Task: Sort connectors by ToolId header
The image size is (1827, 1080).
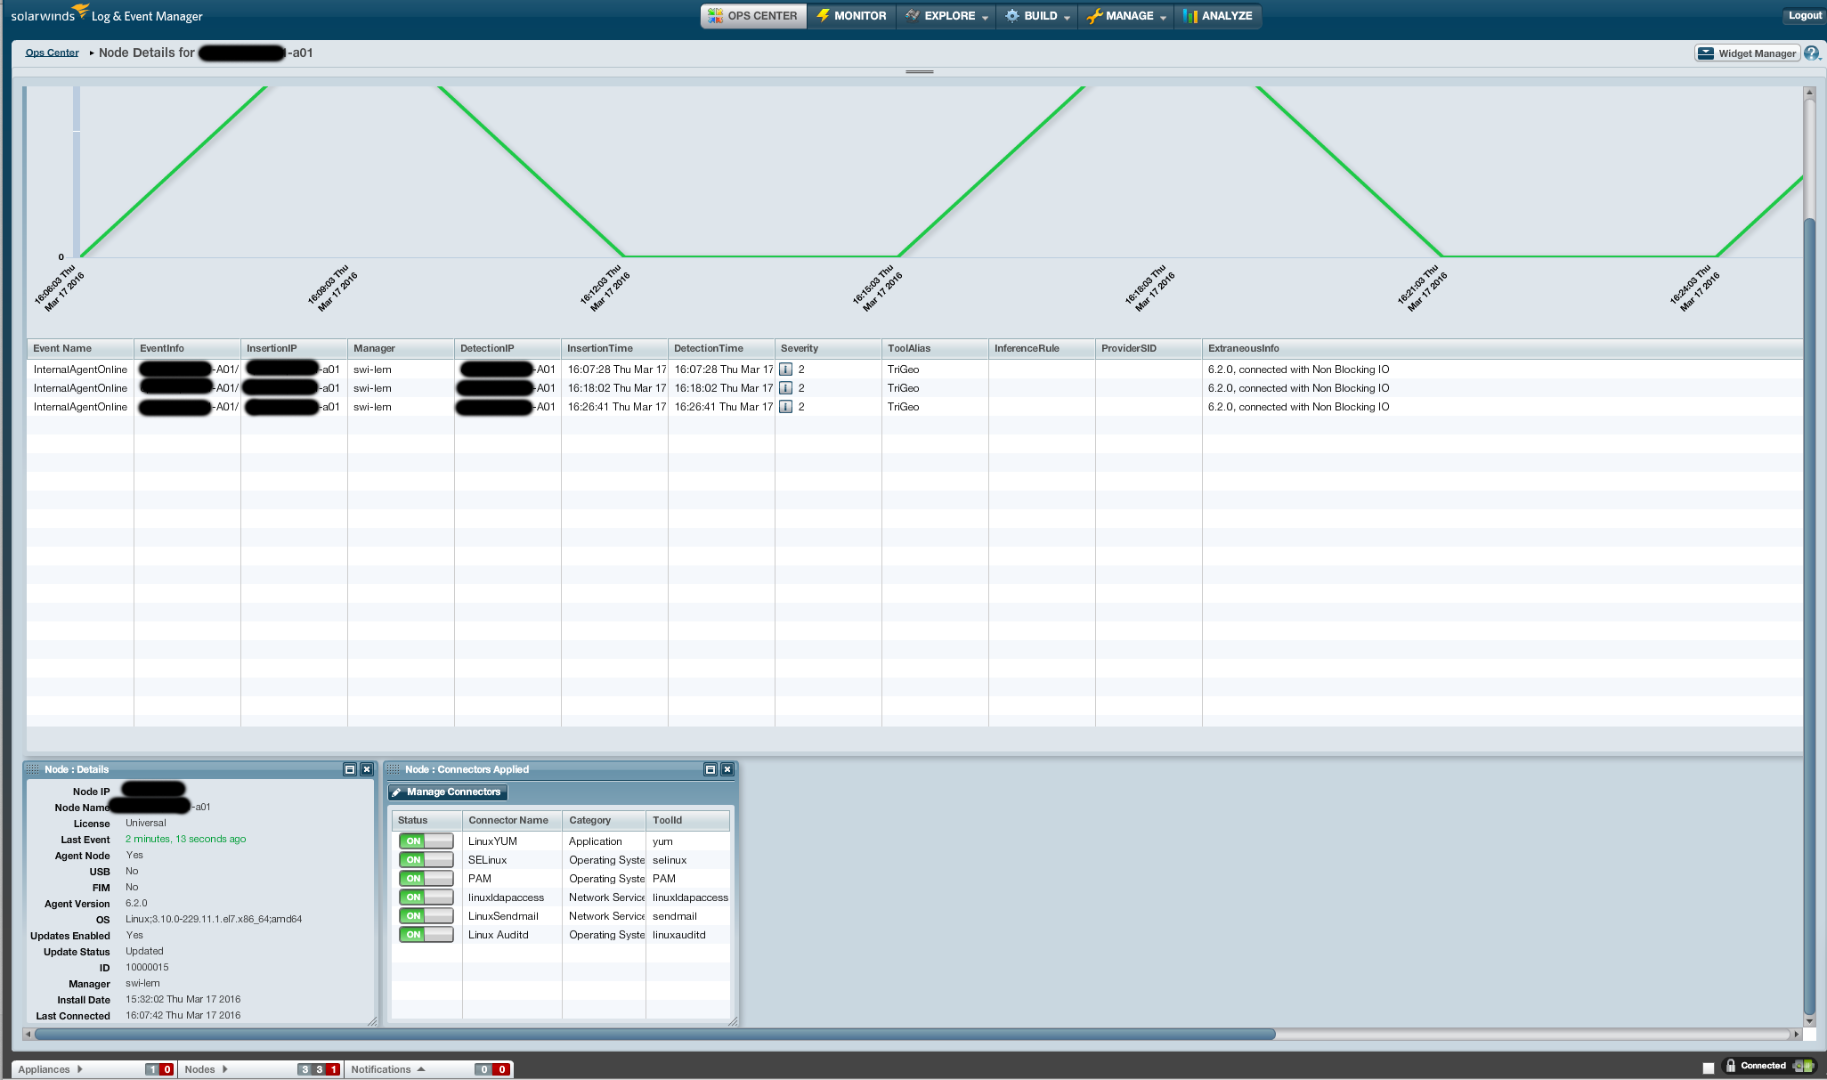Action: coord(688,820)
